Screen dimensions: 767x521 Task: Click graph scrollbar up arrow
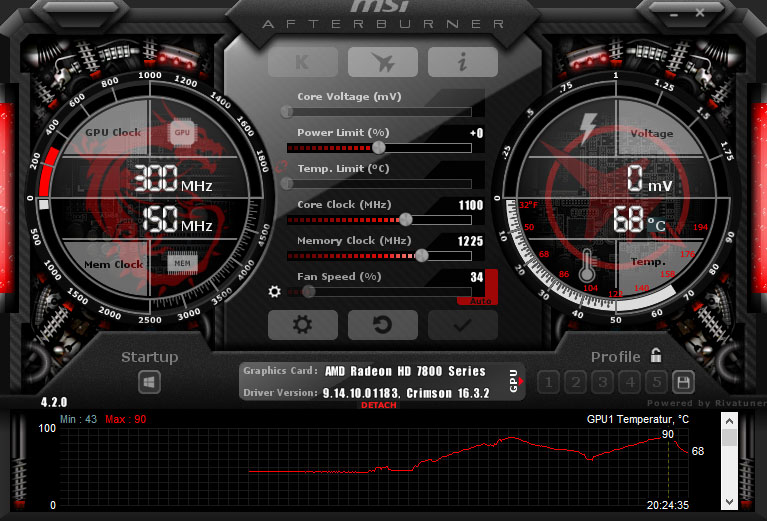pyautogui.click(x=729, y=421)
